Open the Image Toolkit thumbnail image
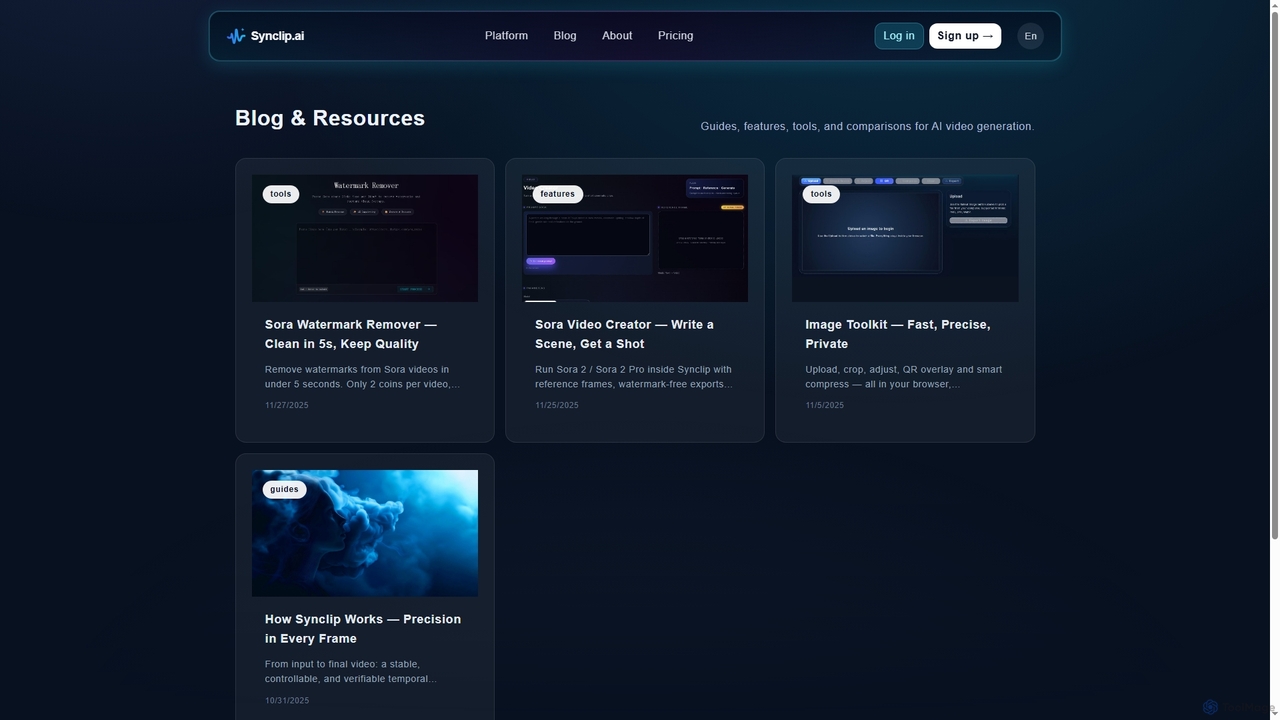Image resolution: width=1280 pixels, height=720 pixels. (x=905, y=238)
